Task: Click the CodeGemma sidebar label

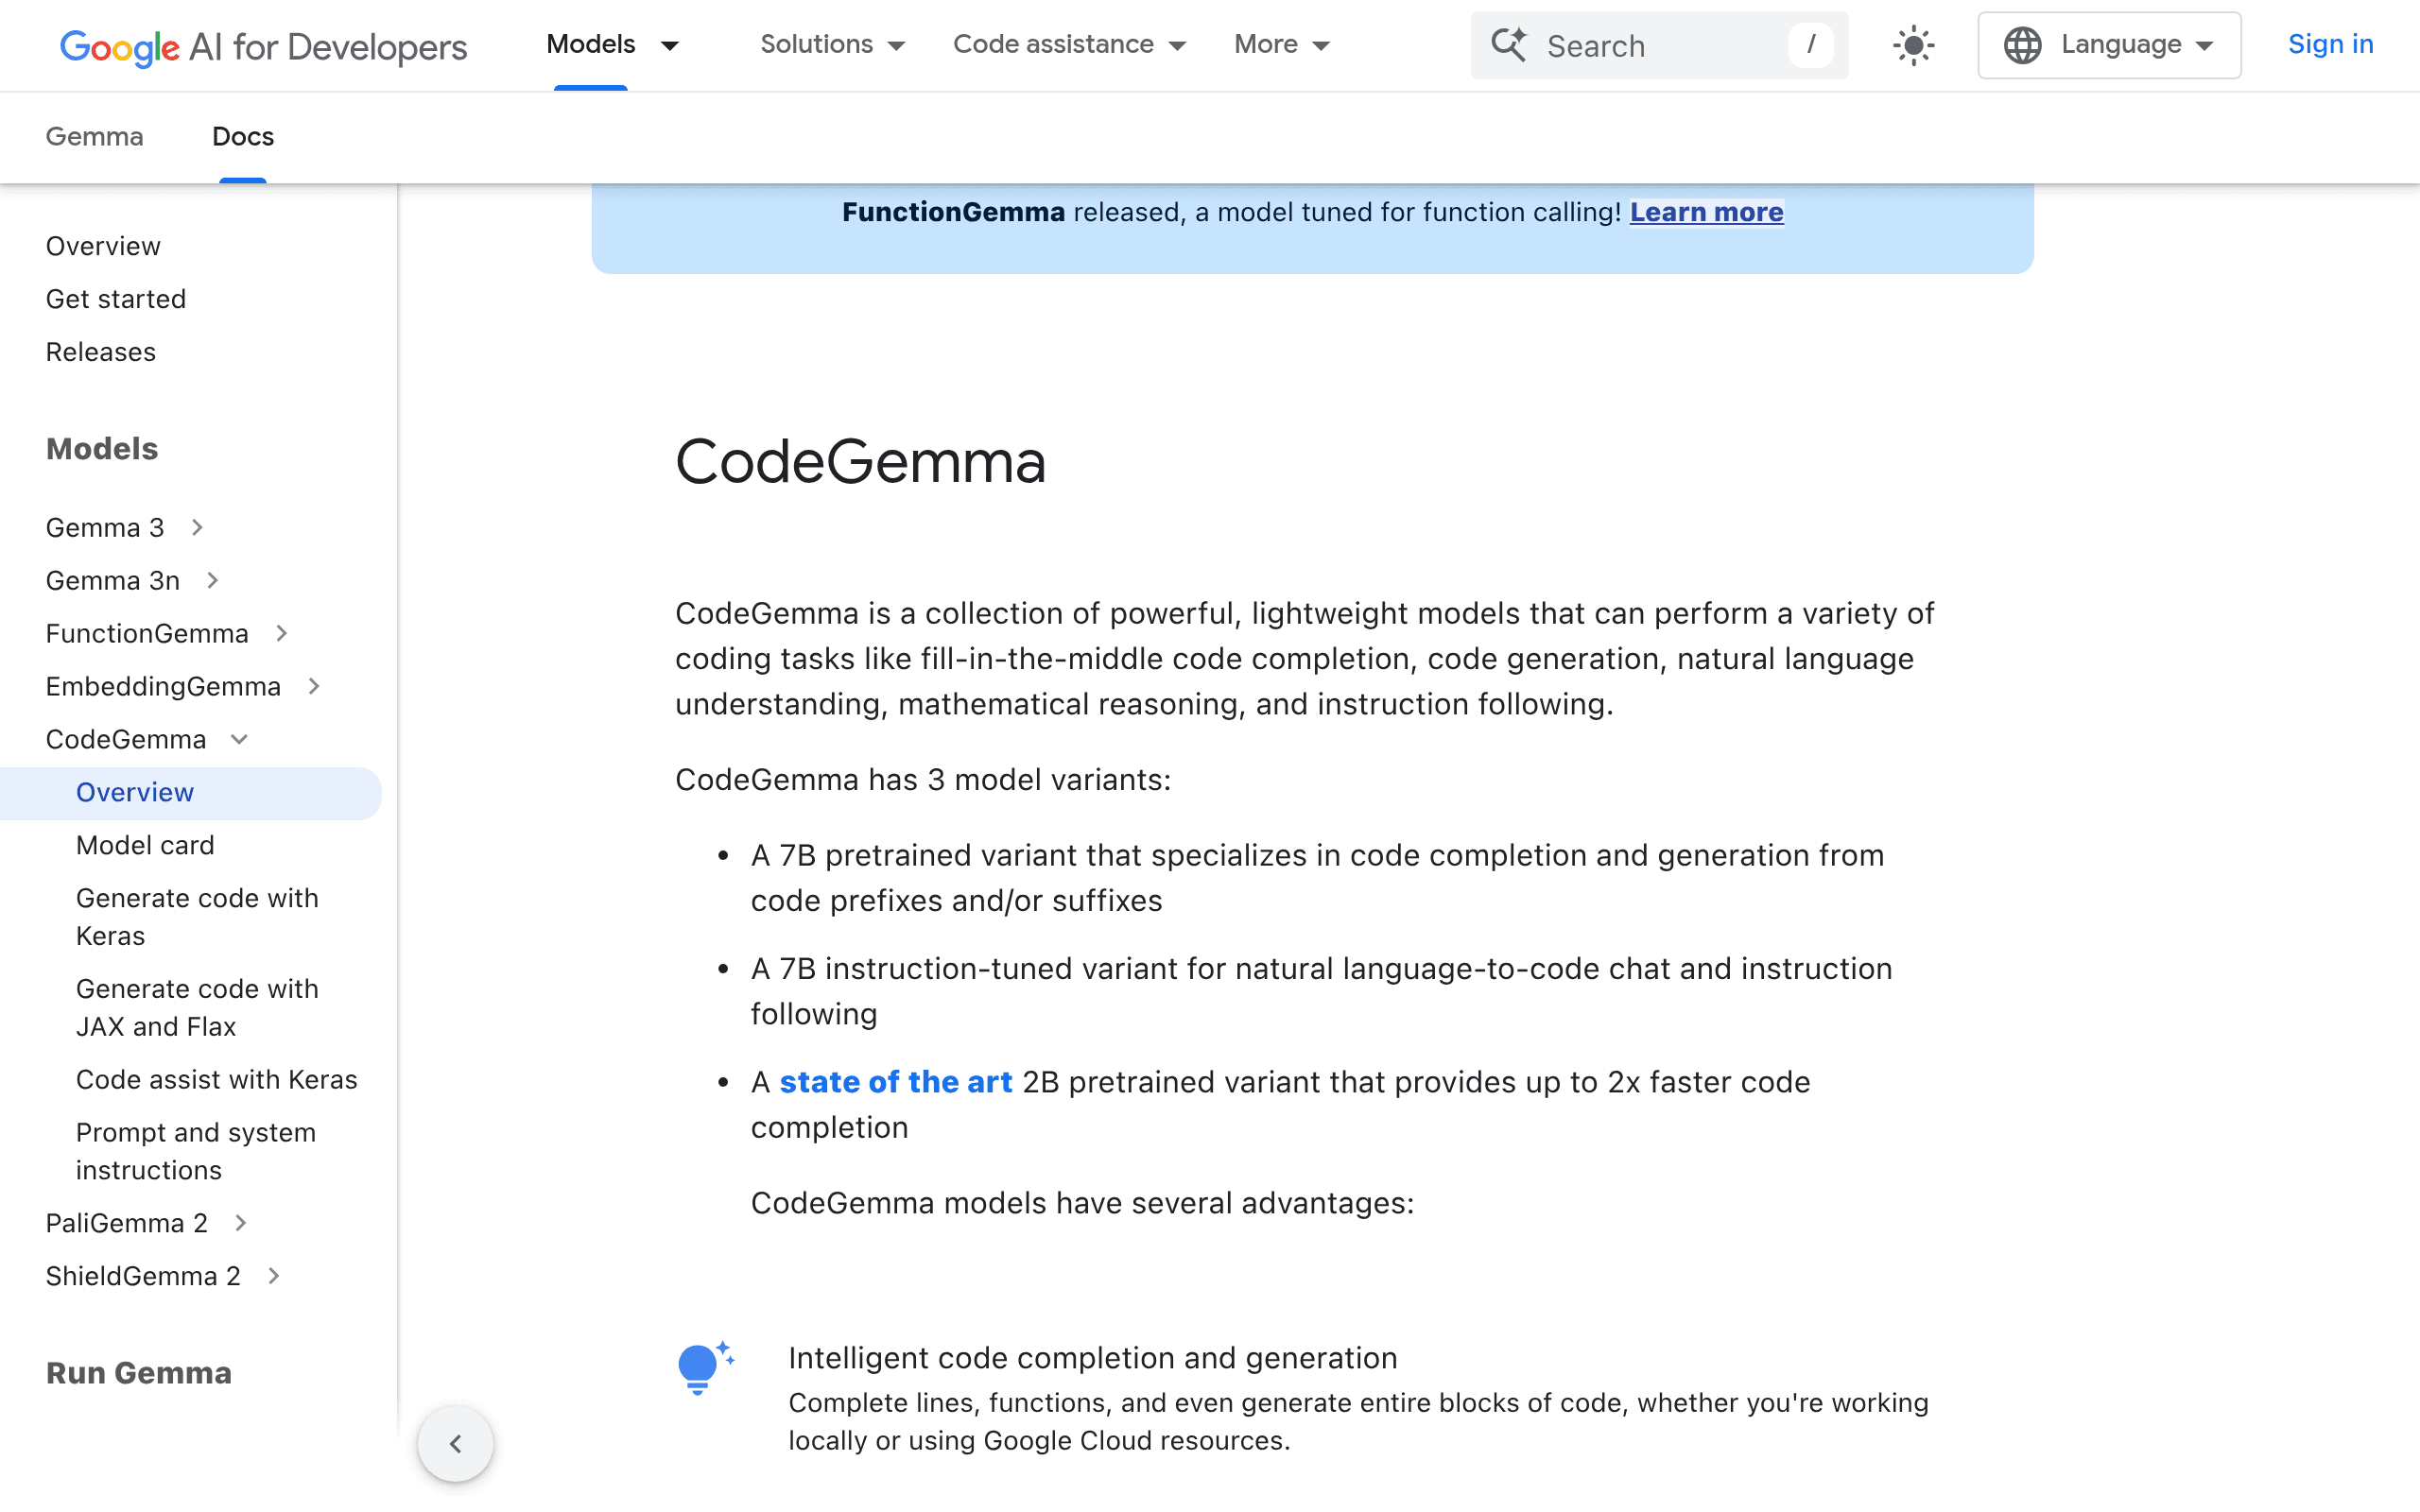Action: [126, 739]
